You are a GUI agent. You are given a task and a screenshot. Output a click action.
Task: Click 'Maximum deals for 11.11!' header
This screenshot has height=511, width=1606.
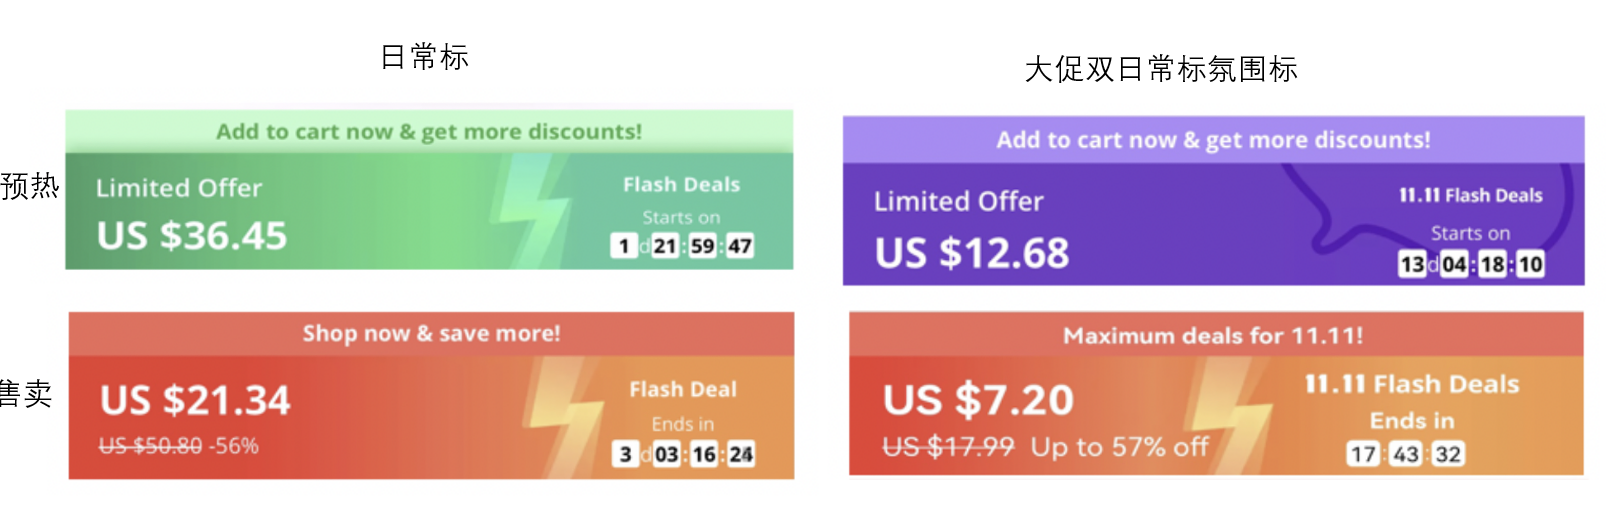click(x=1212, y=336)
